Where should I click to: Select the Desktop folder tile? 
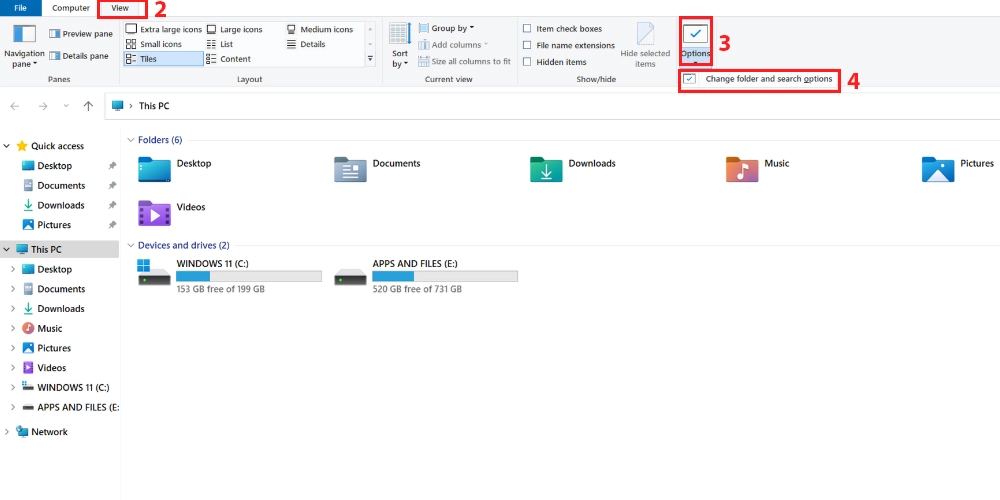point(174,169)
